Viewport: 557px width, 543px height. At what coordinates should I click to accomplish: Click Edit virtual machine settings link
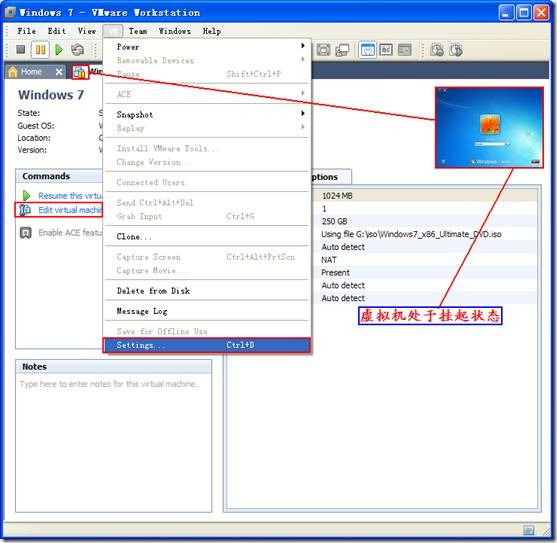coord(70,210)
